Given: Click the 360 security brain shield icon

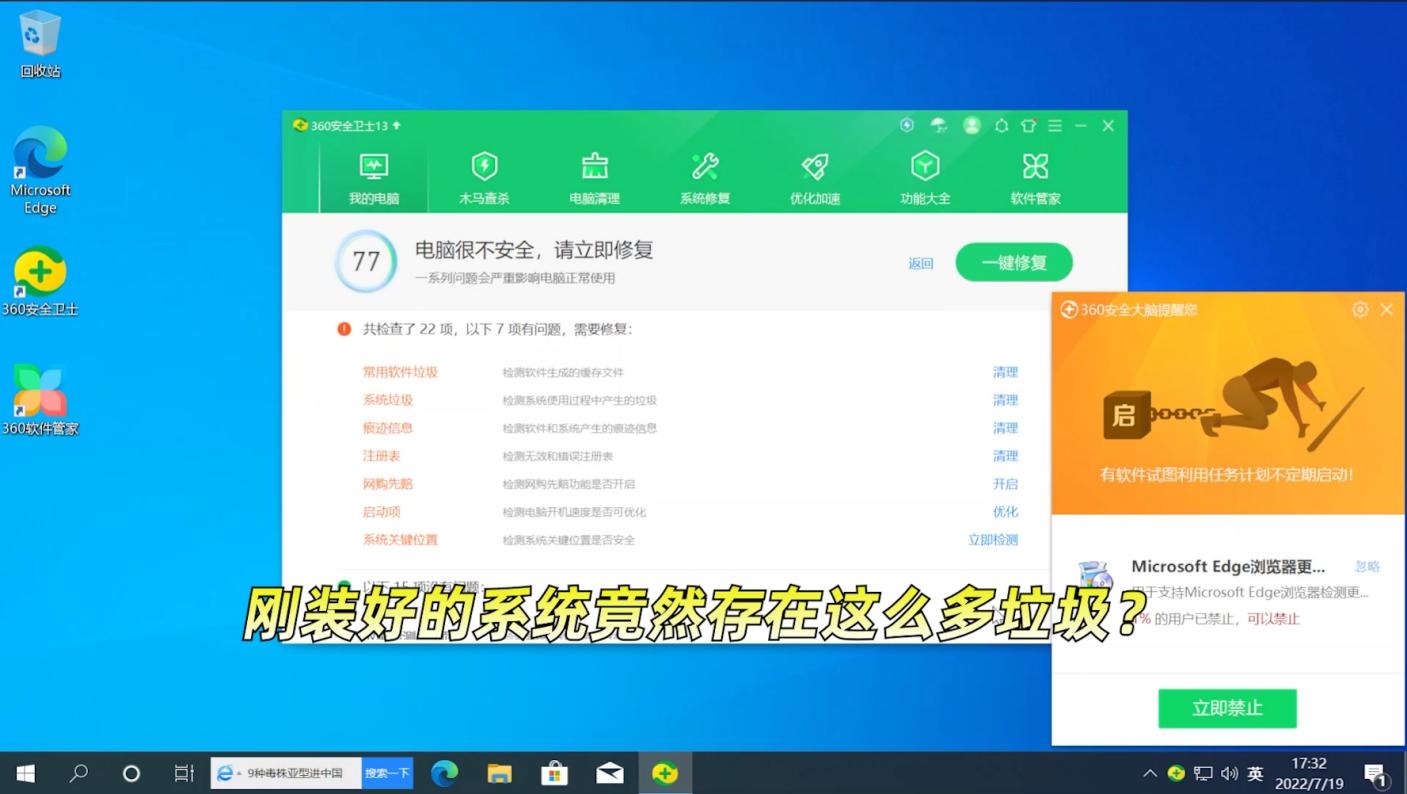Looking at the screenshot, I should (x=907, y=125).
